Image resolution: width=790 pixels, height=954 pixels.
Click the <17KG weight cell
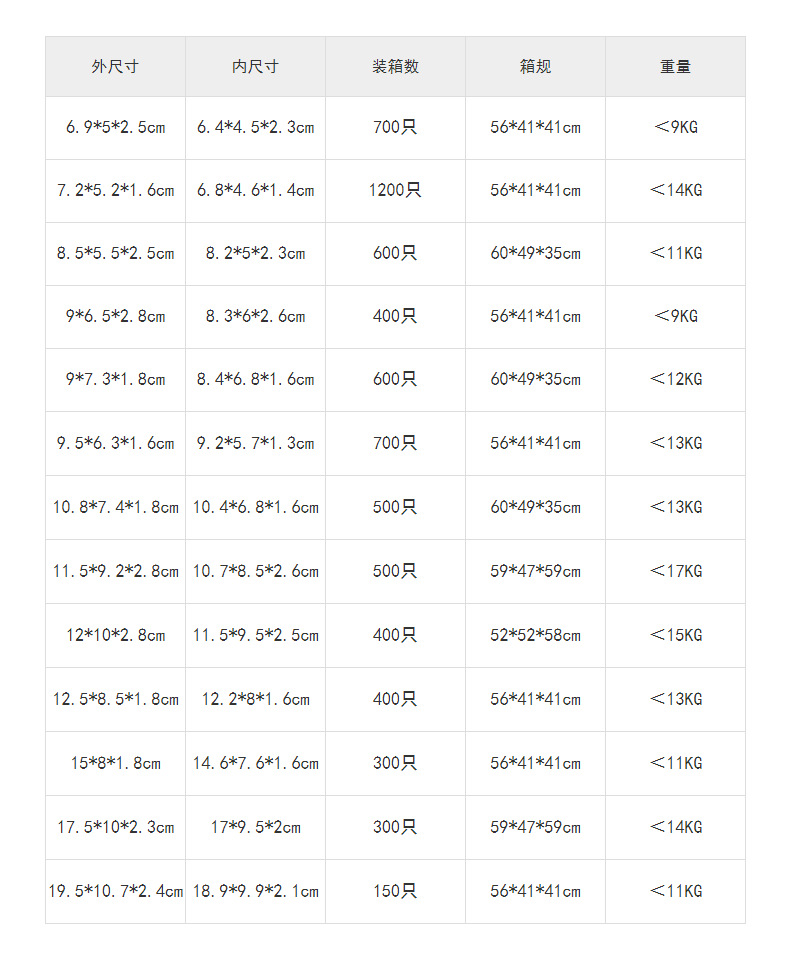pos(675,571)
